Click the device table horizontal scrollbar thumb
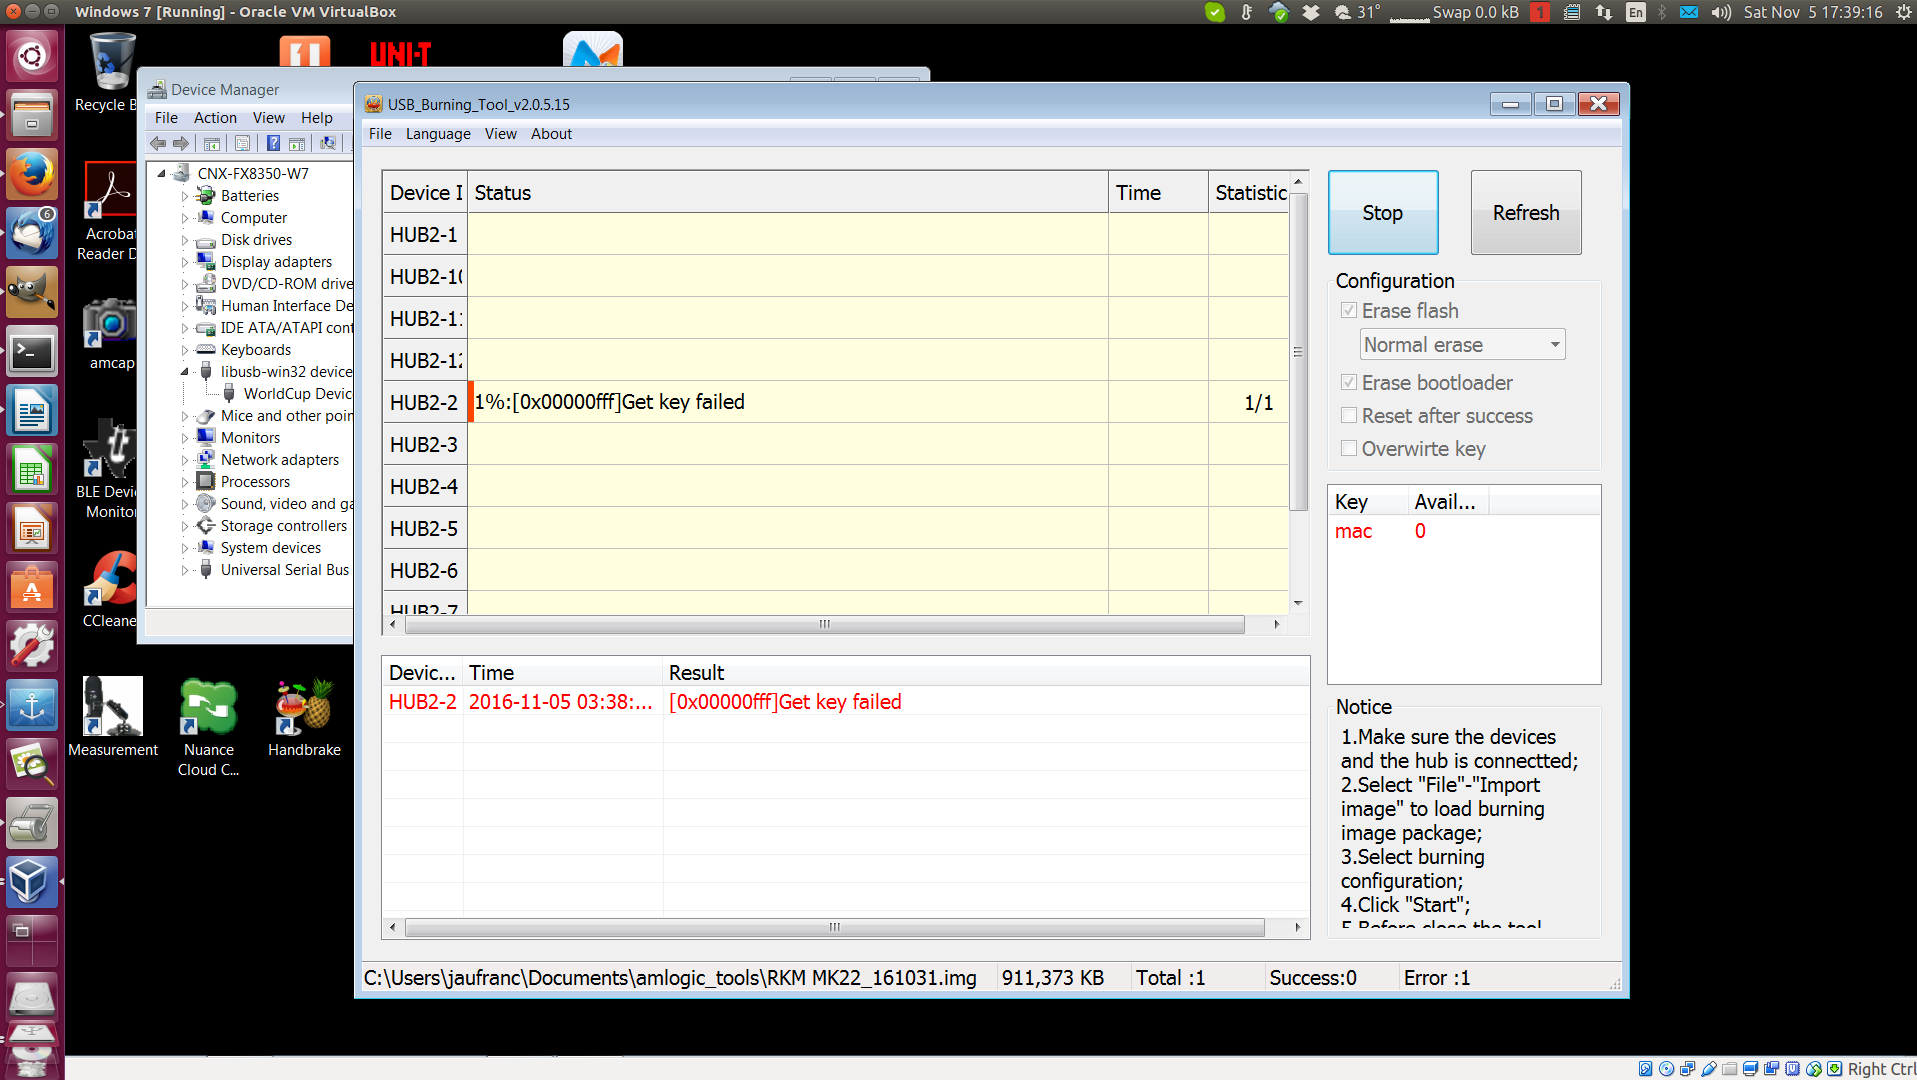 coord(825,625)
